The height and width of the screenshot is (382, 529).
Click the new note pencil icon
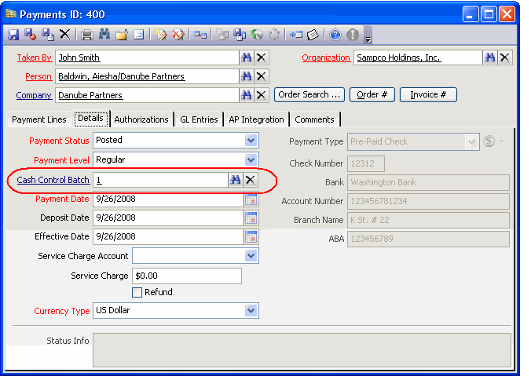(161, 34)
